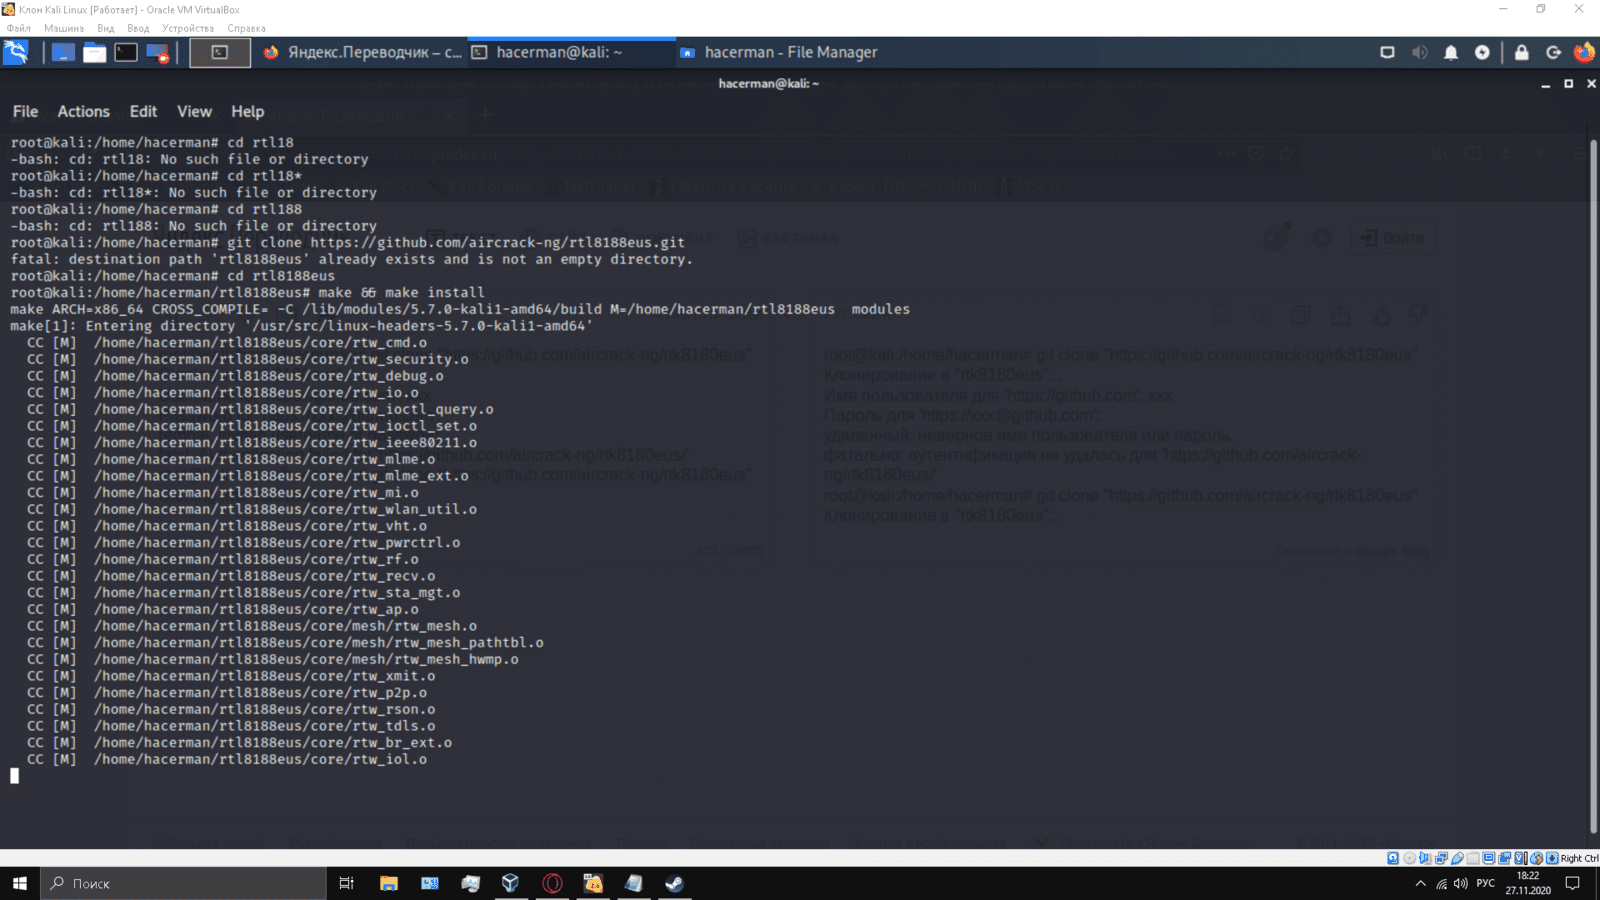Click VirtualBox recording status icon
The width and height of the screenshot is (1600, 900).
point(1504,858)
